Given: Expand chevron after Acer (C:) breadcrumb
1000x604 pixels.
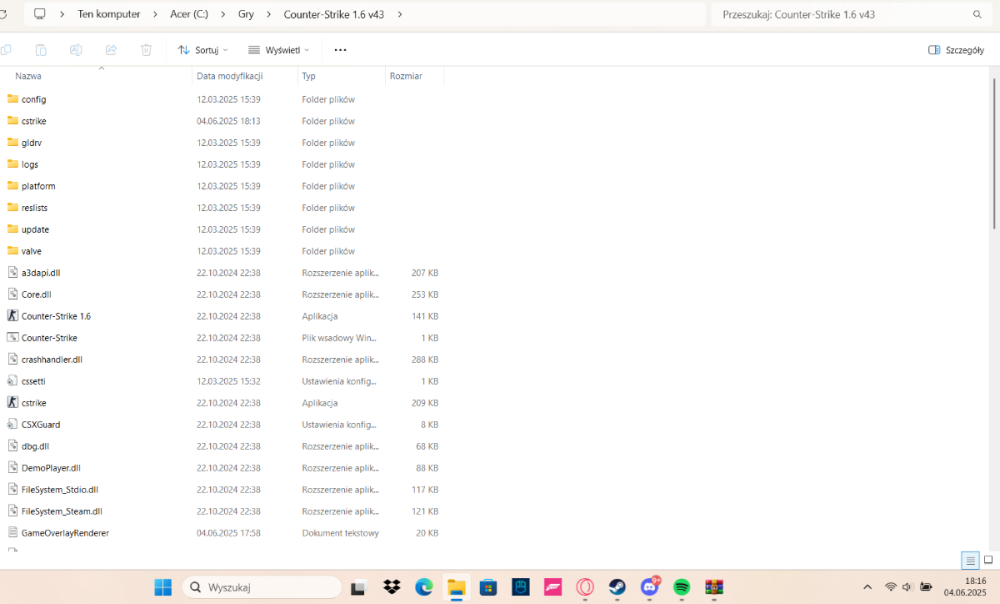Looking at the screenshot, I should [223, 14].
